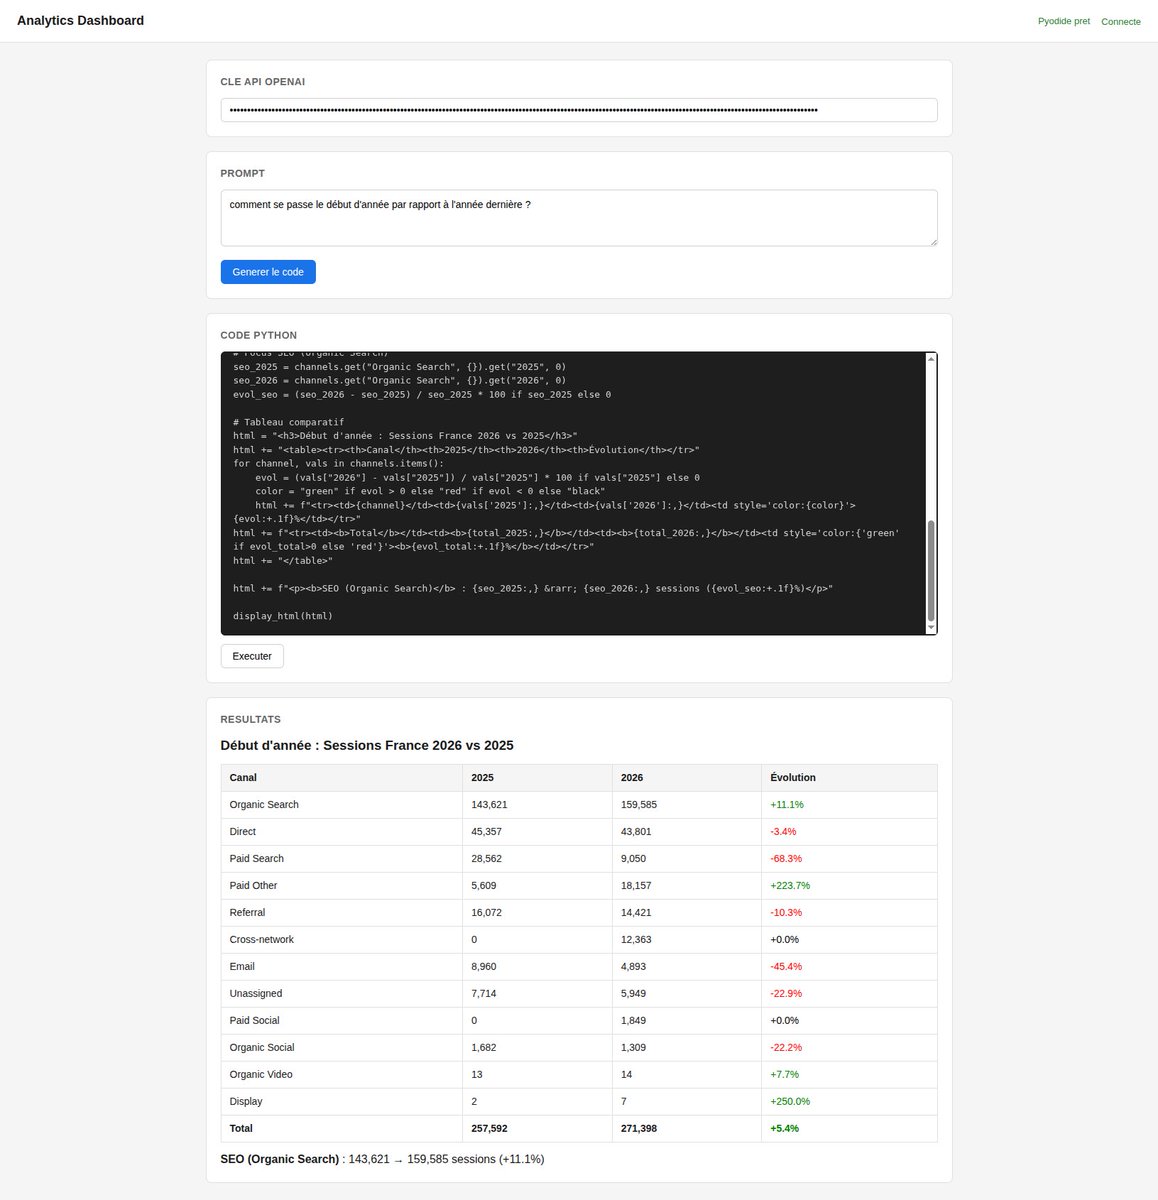Click into the prompt textarea
Viewport: 1158px width, 1200px height.
[x=579, y=218]
